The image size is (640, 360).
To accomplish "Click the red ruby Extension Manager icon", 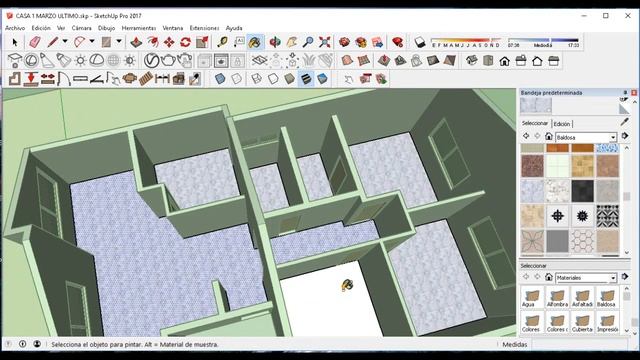I will (x=397, y=42).
